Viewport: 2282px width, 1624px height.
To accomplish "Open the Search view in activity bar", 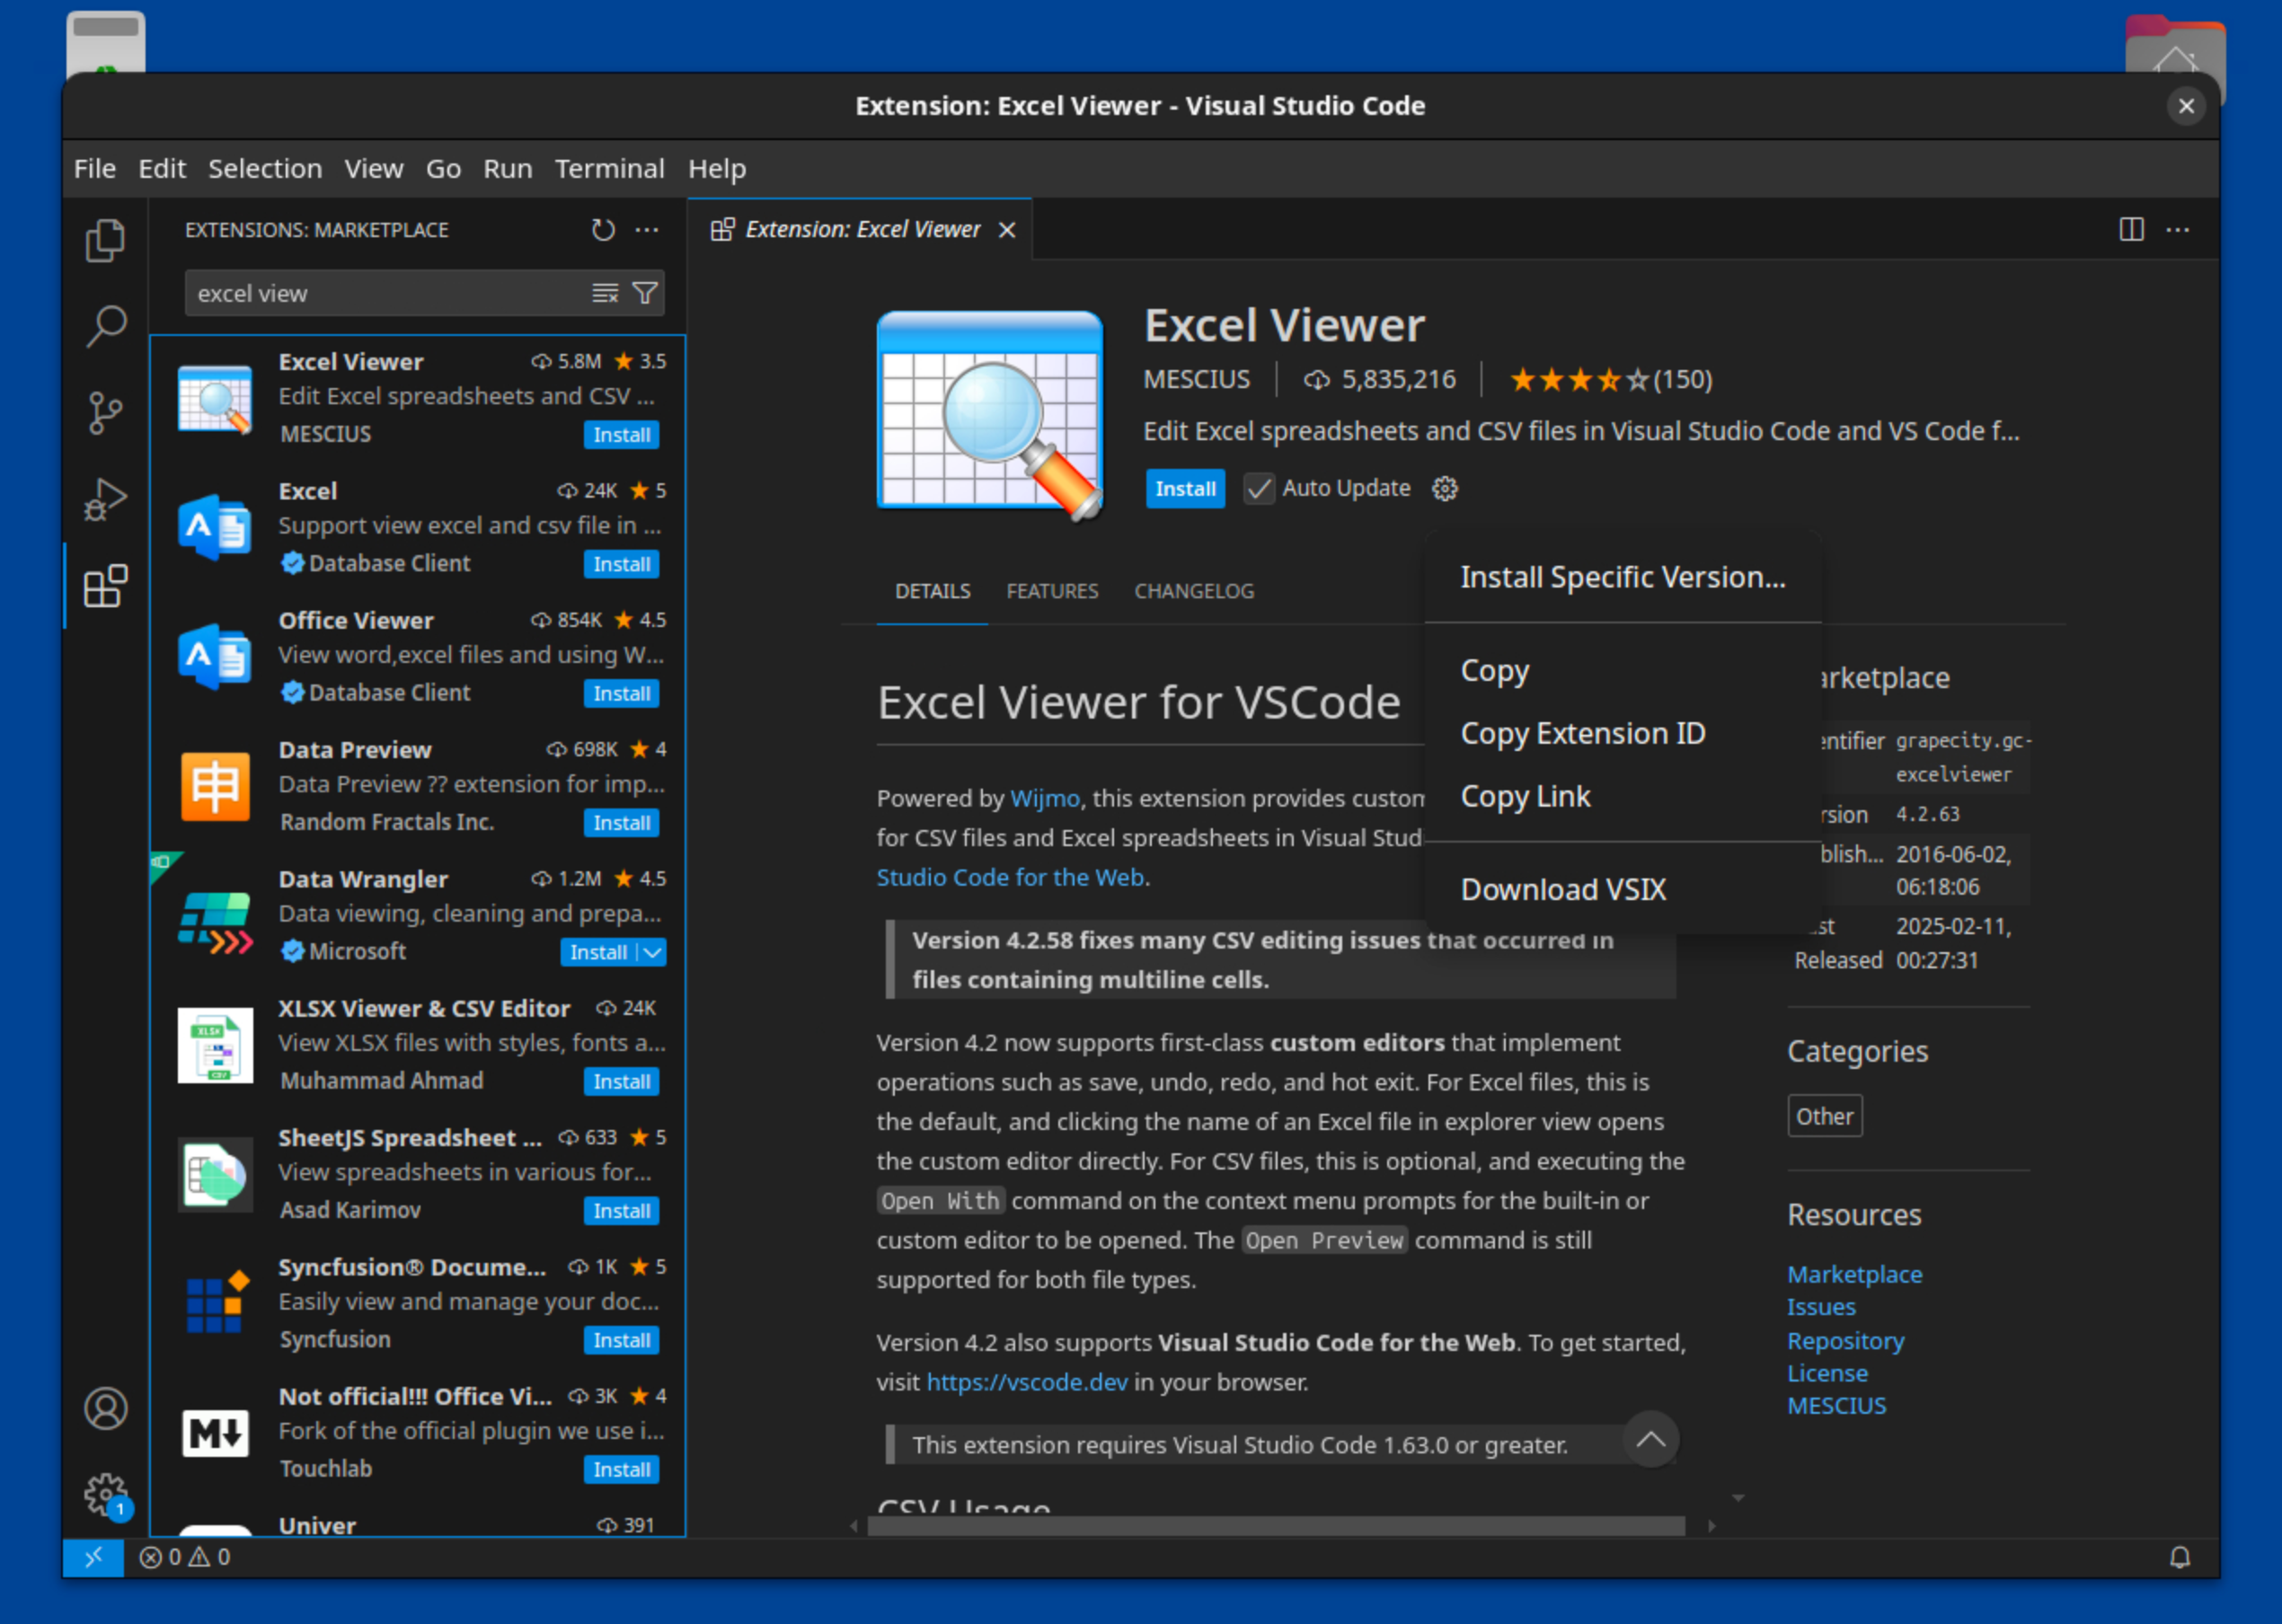I will tap(105, 326).
